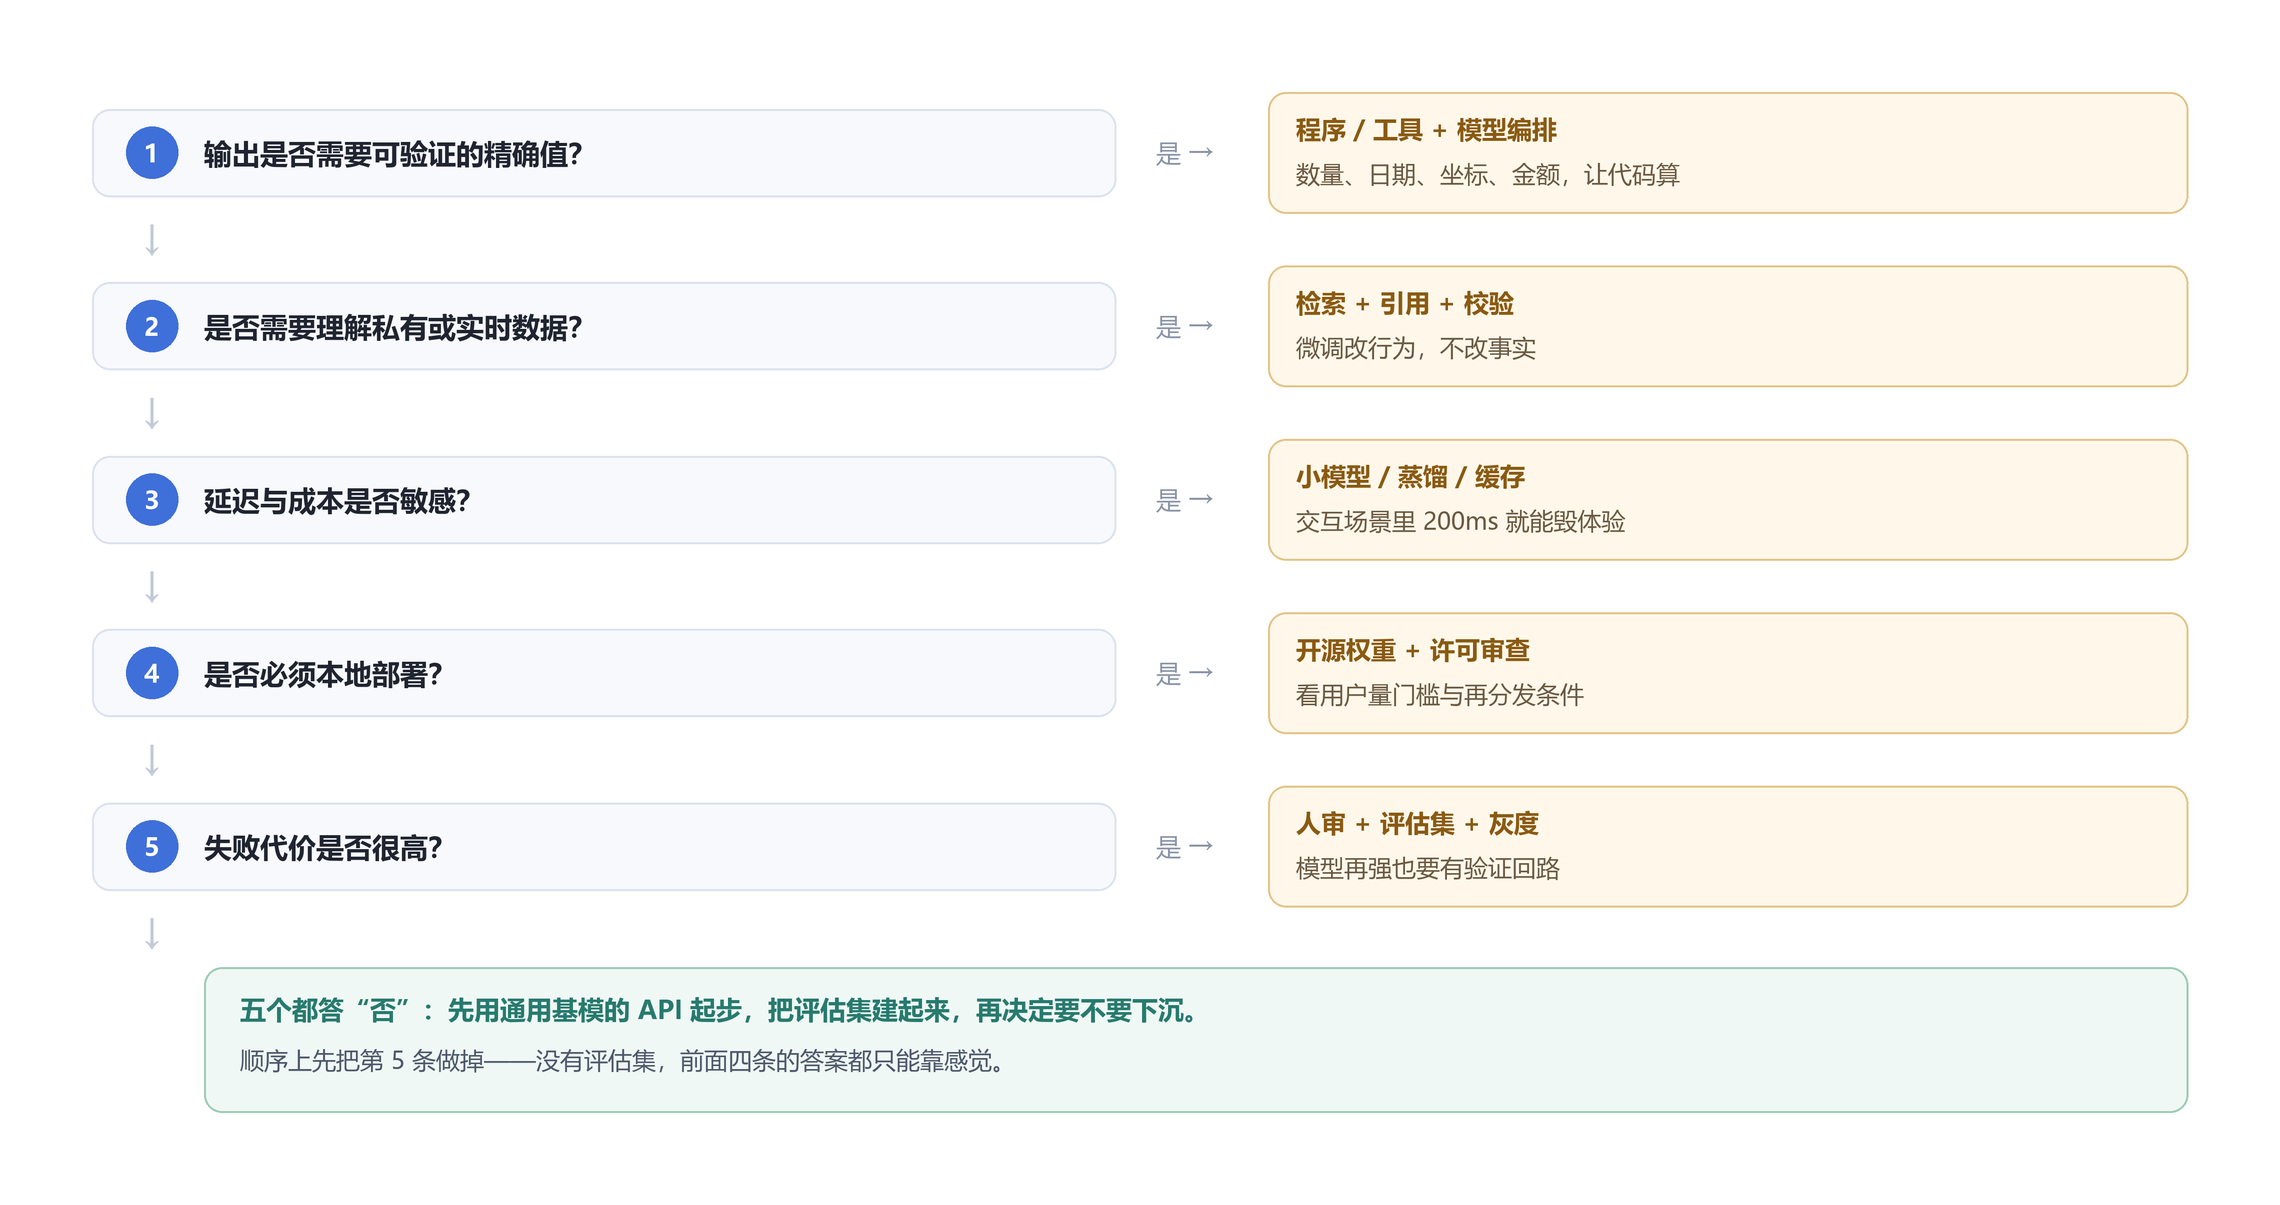Click 是 → label beside question 4
Screen dimensions: 2280x1205
(1184, 673)
